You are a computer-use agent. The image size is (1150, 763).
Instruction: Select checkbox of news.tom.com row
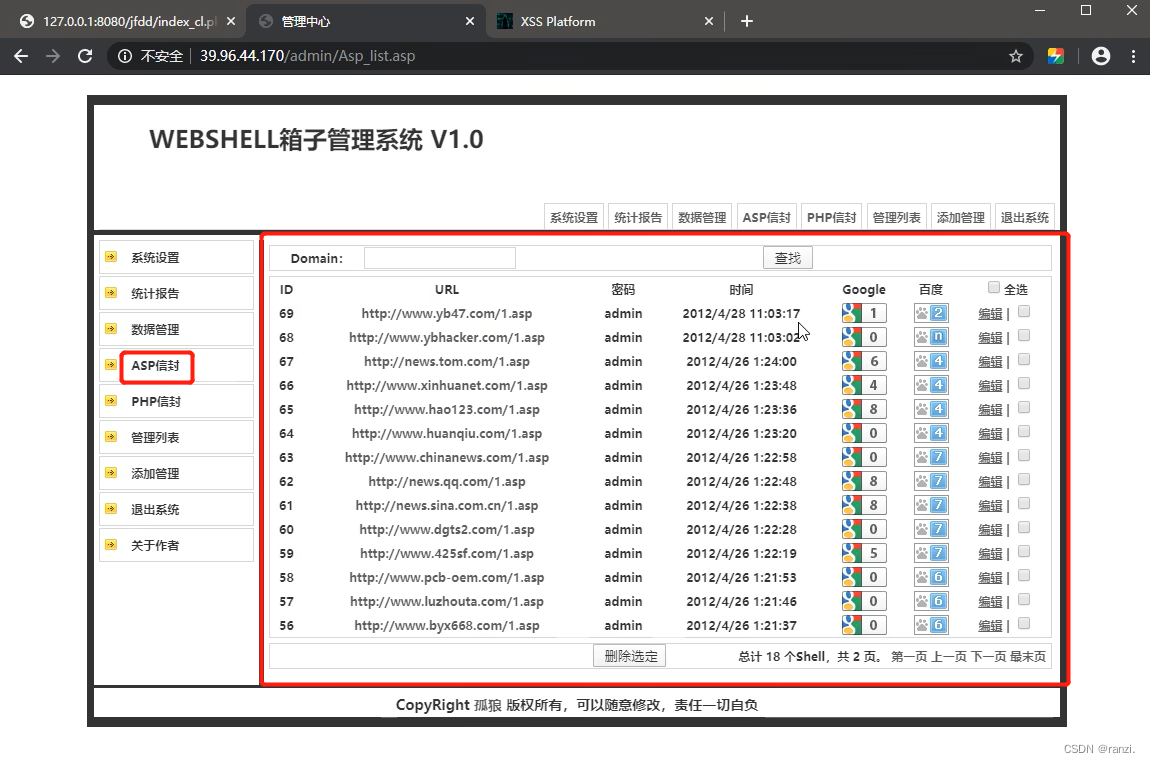pos(1024,359)
